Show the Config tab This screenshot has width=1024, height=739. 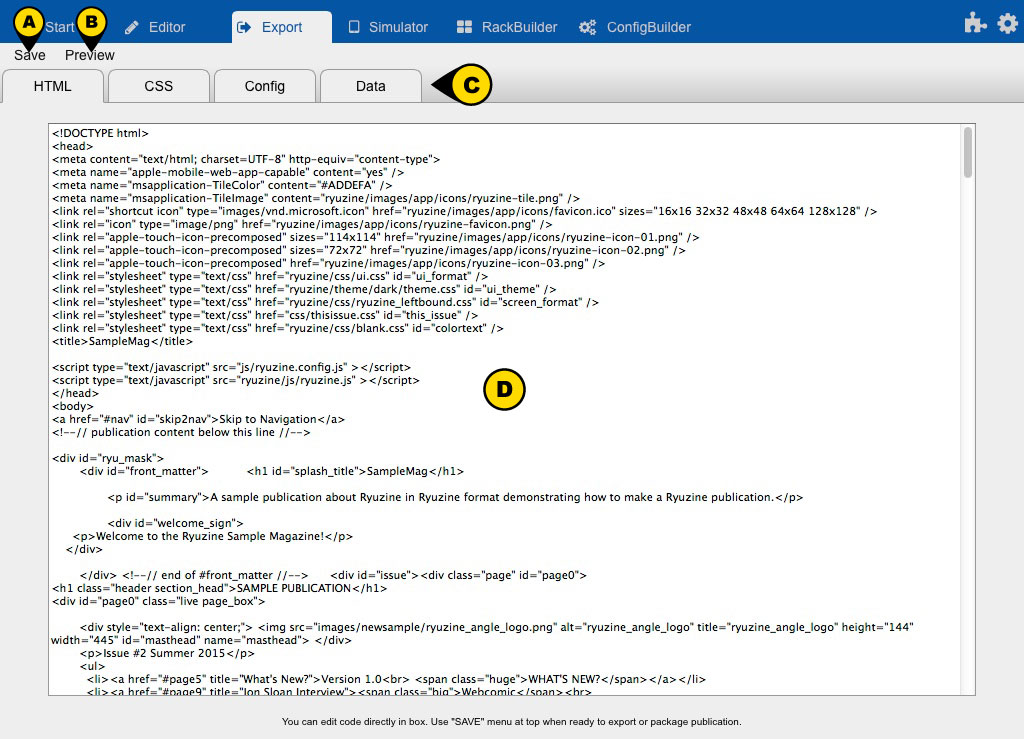pos(265,86)
